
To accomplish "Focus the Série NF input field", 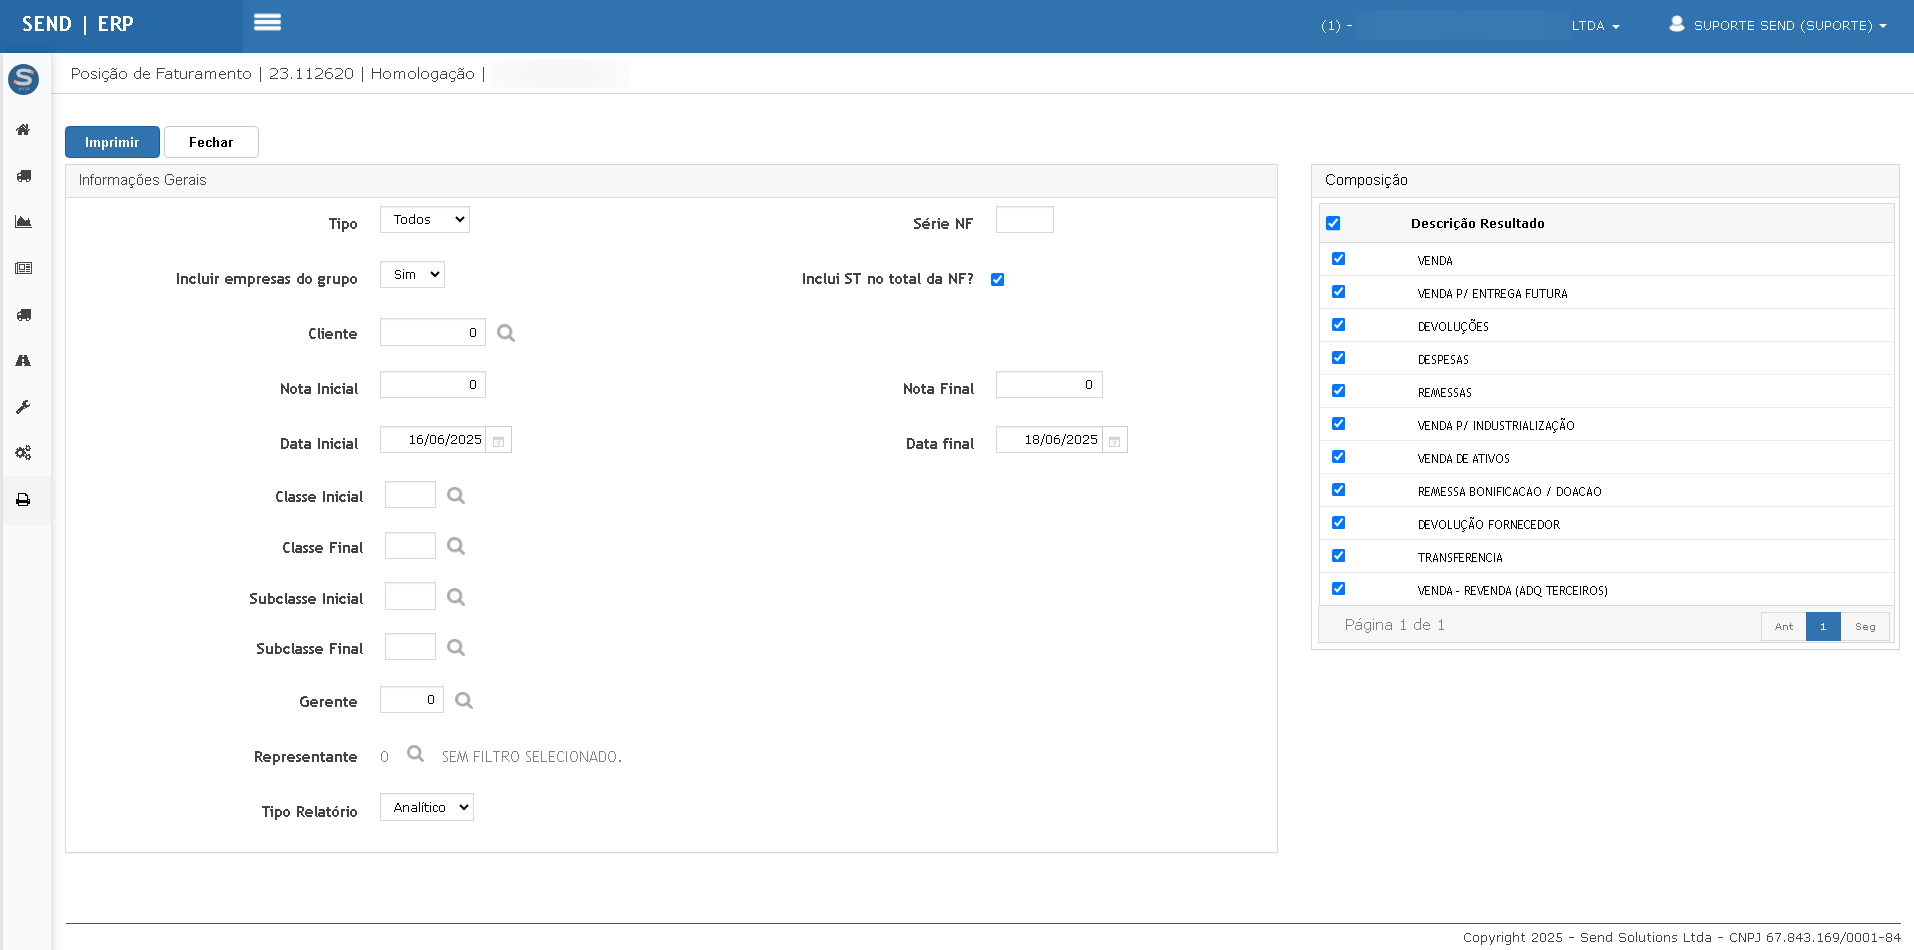I will 1025,220.
